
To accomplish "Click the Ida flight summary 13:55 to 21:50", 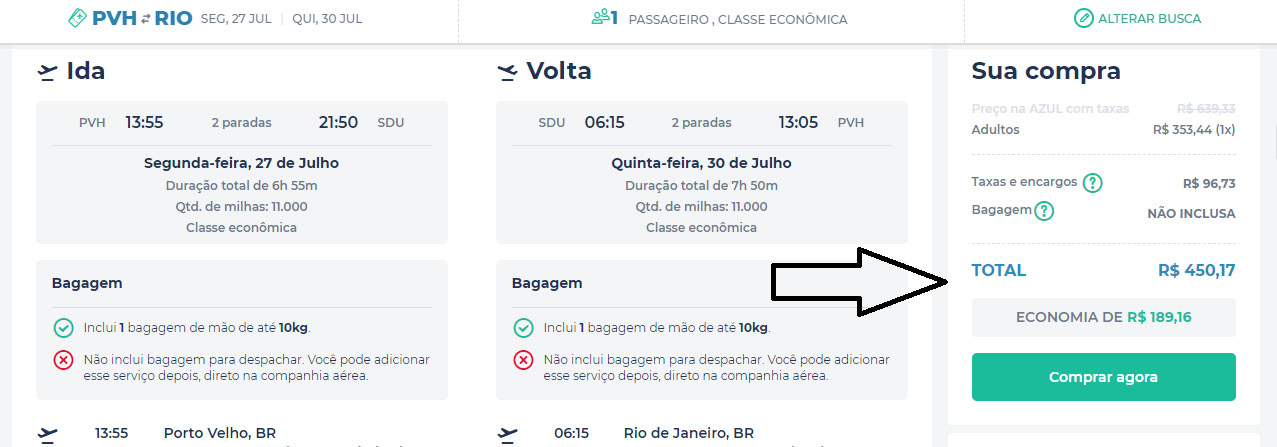I will click(x=241, y=123).
